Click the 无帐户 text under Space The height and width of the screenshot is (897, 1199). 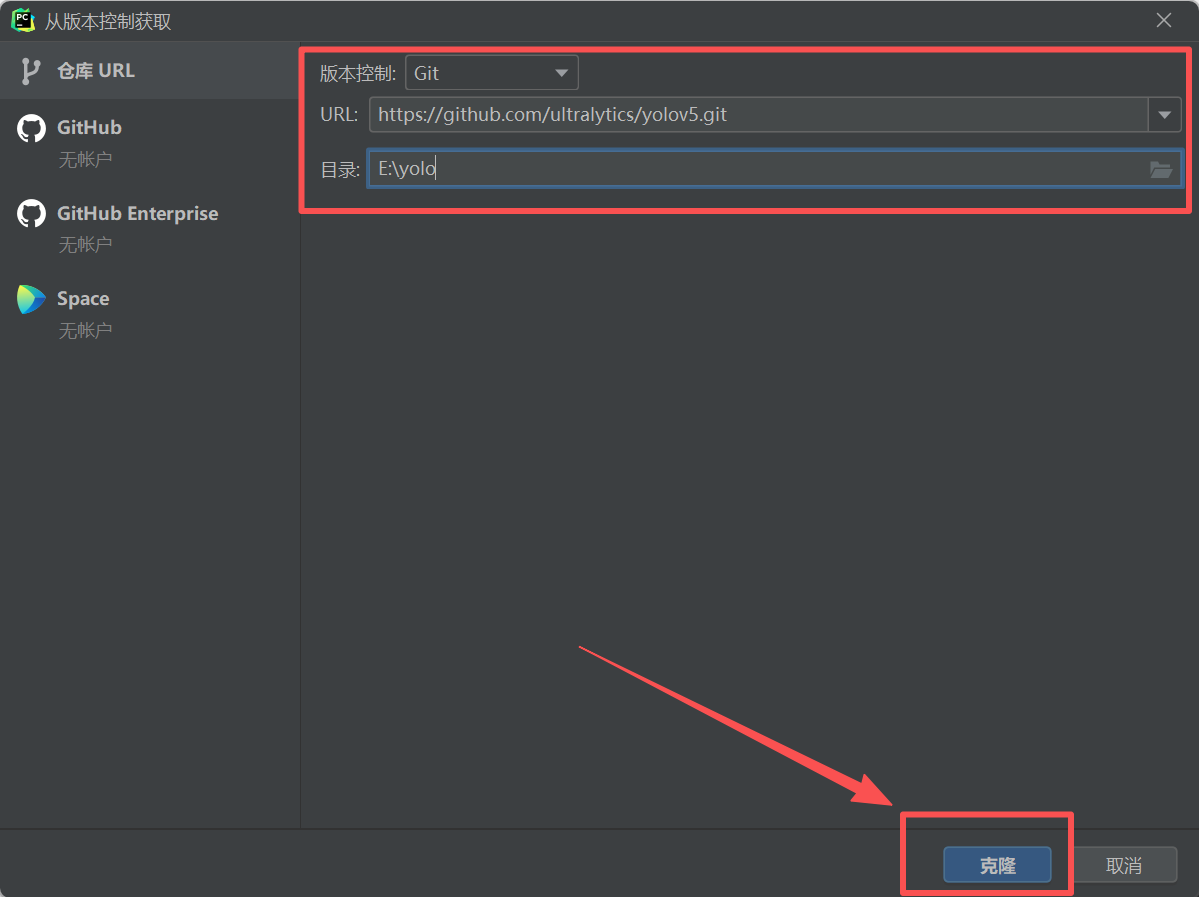[x=86, y=330]
